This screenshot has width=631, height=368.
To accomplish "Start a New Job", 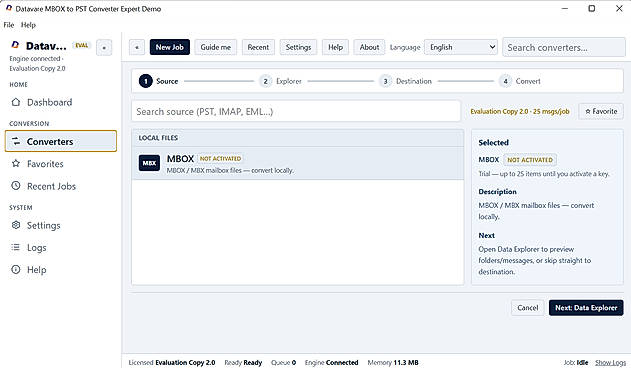I will [170, 47].
